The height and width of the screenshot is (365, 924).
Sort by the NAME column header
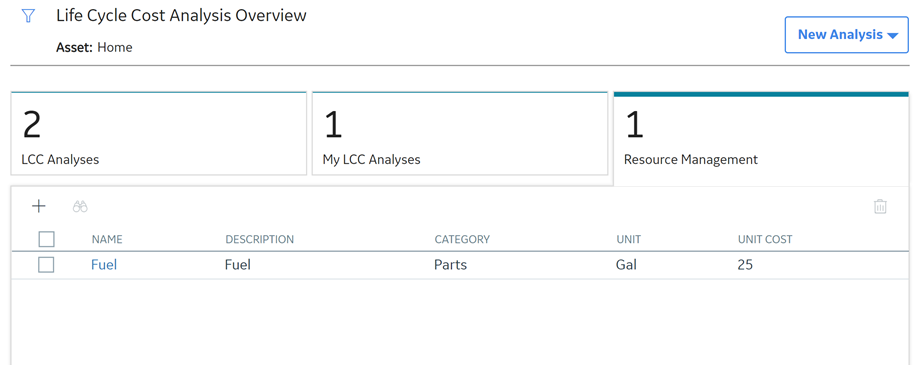[107, 239]
